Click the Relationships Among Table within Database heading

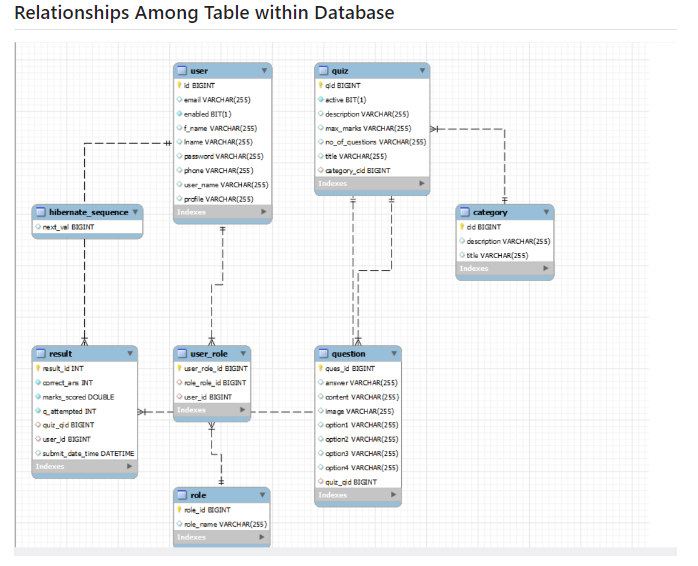tap(204, 12)
